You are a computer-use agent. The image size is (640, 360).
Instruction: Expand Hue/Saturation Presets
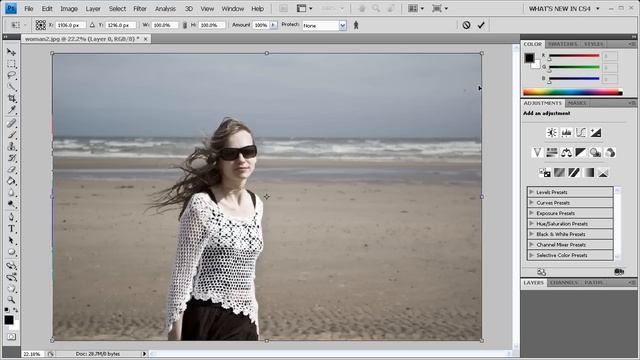(531, 224)
